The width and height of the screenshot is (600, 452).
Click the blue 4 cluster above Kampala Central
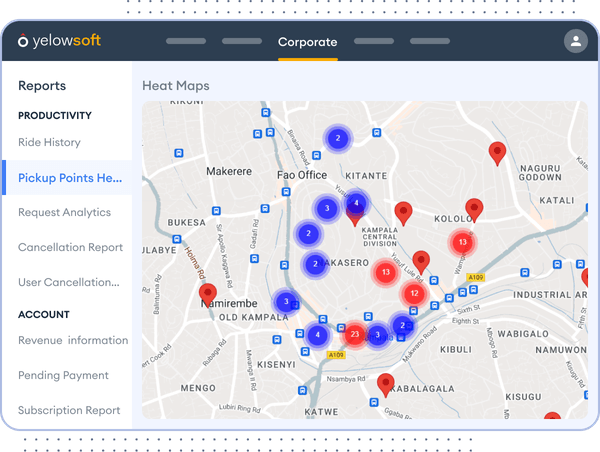(356, 202)
